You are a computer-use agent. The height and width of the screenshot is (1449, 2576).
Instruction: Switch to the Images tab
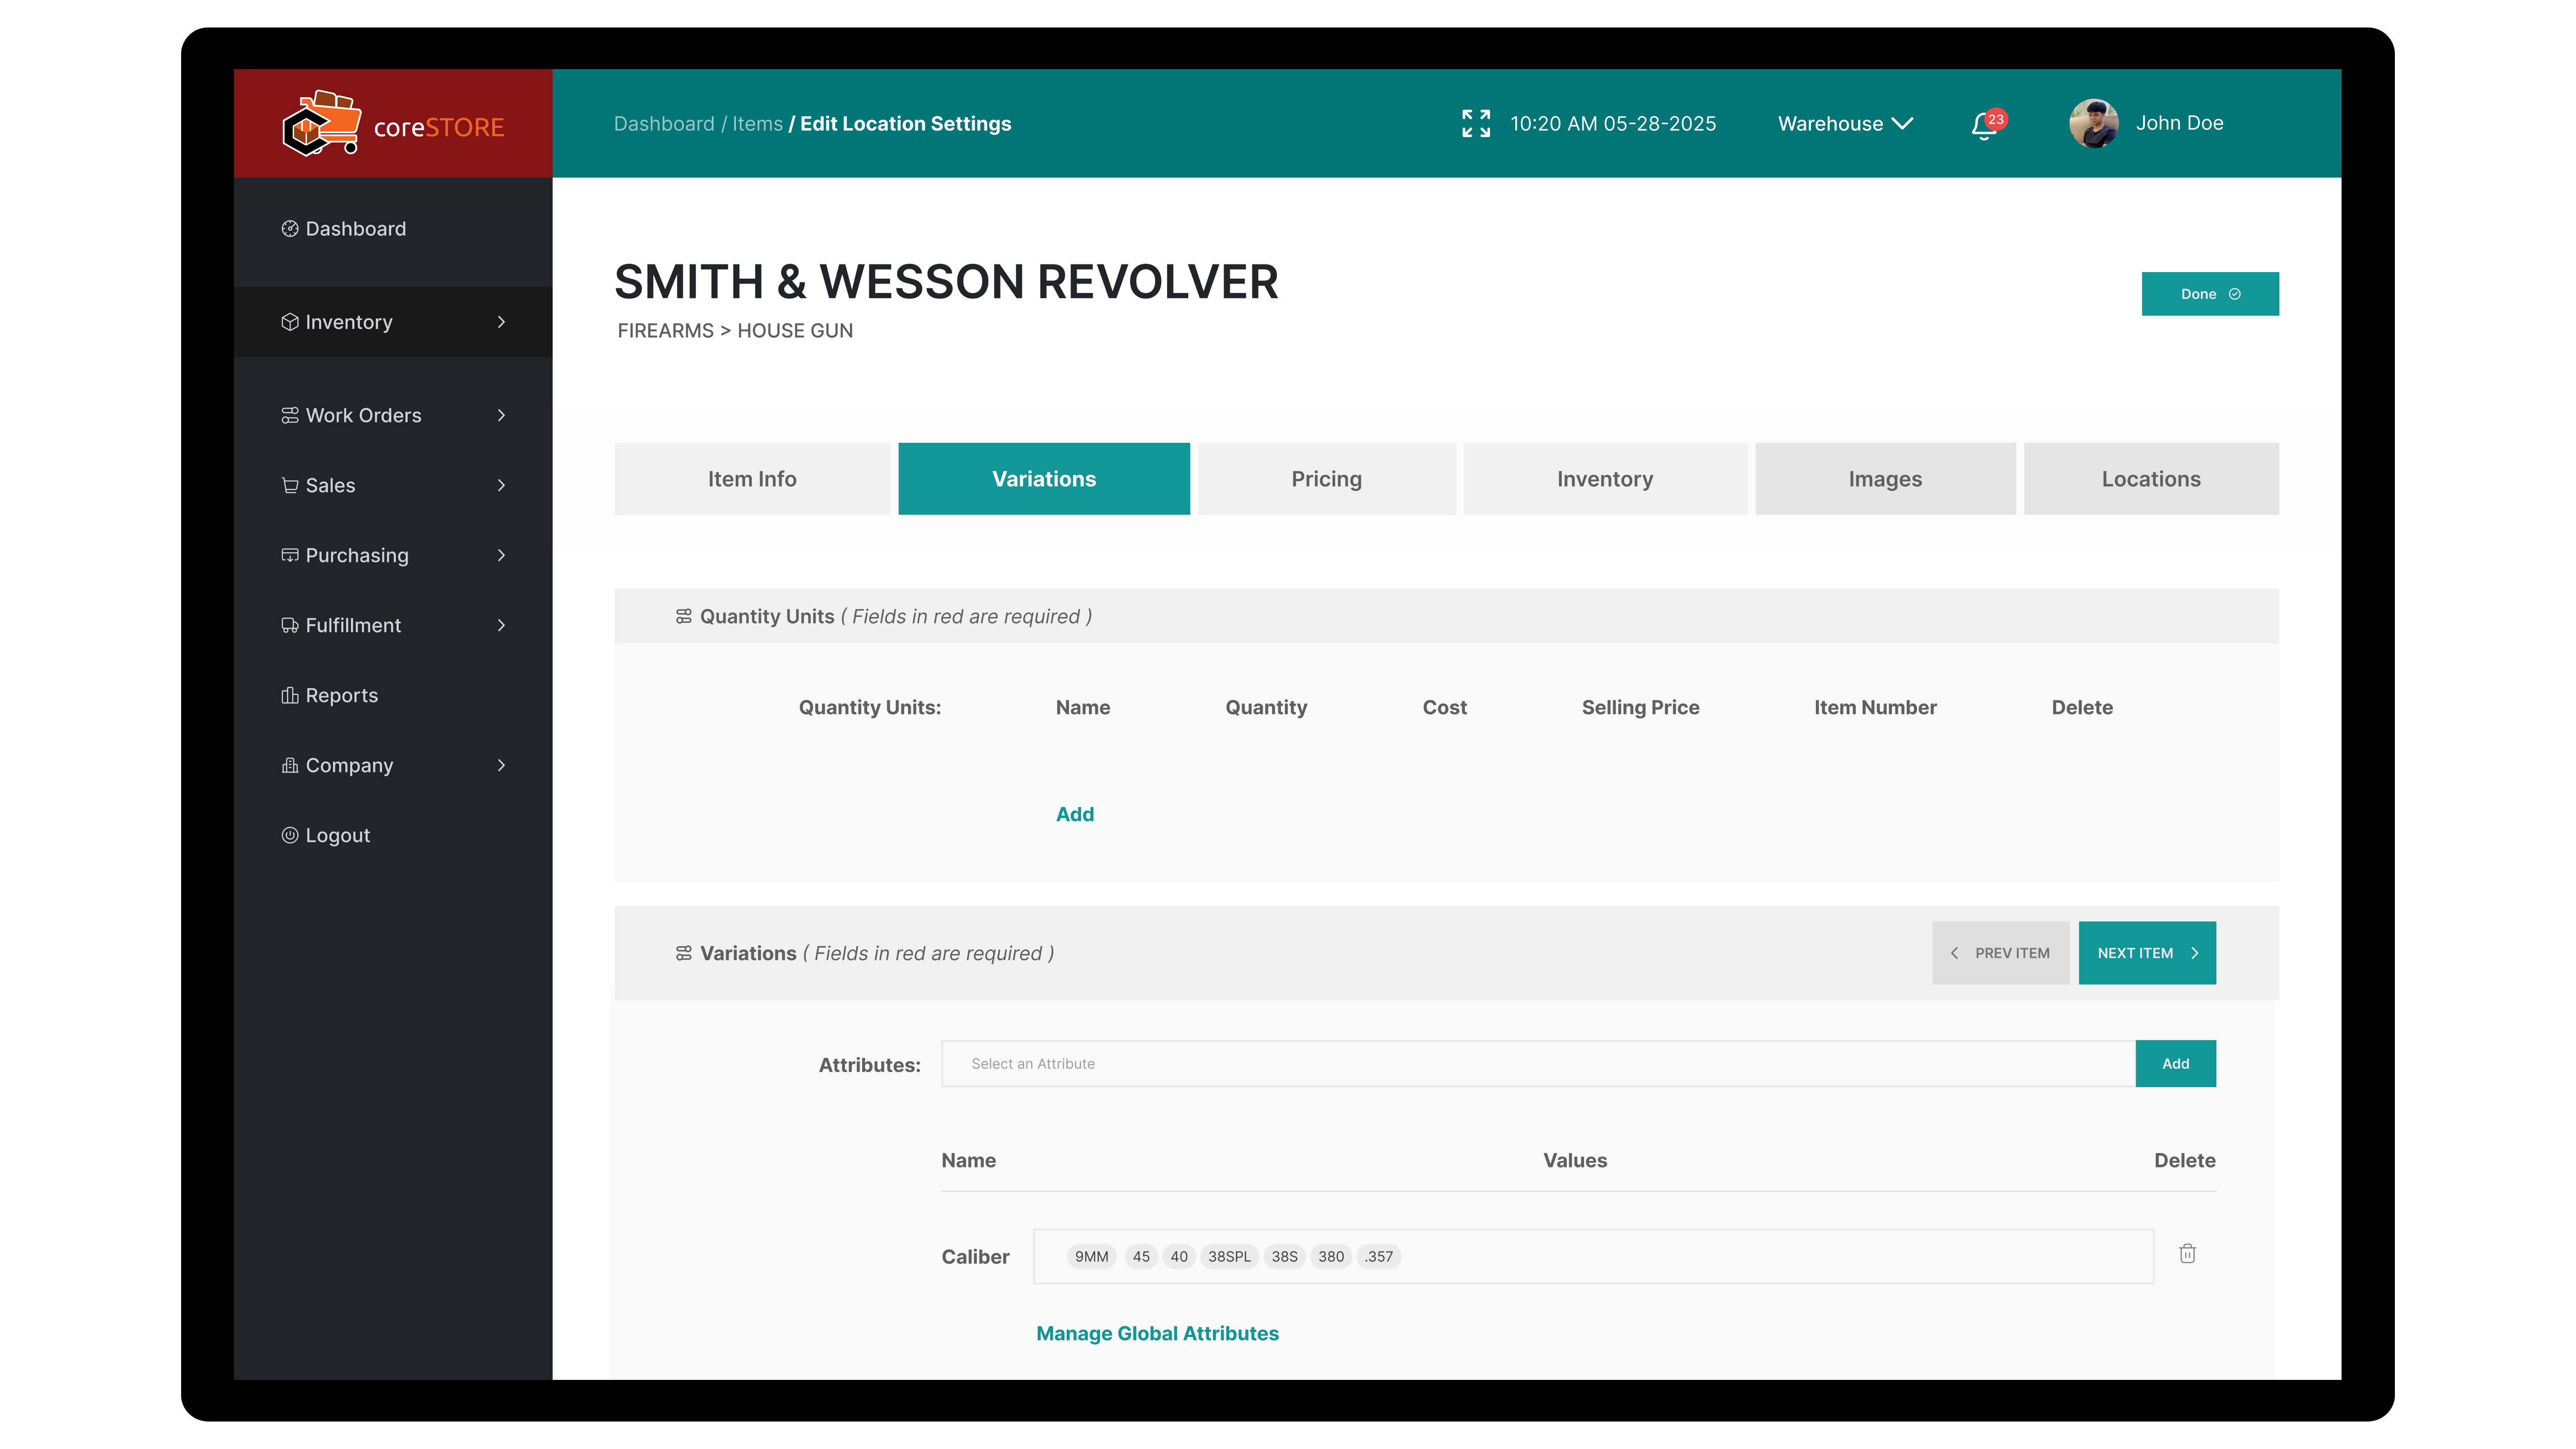[x=1885, y=479]
